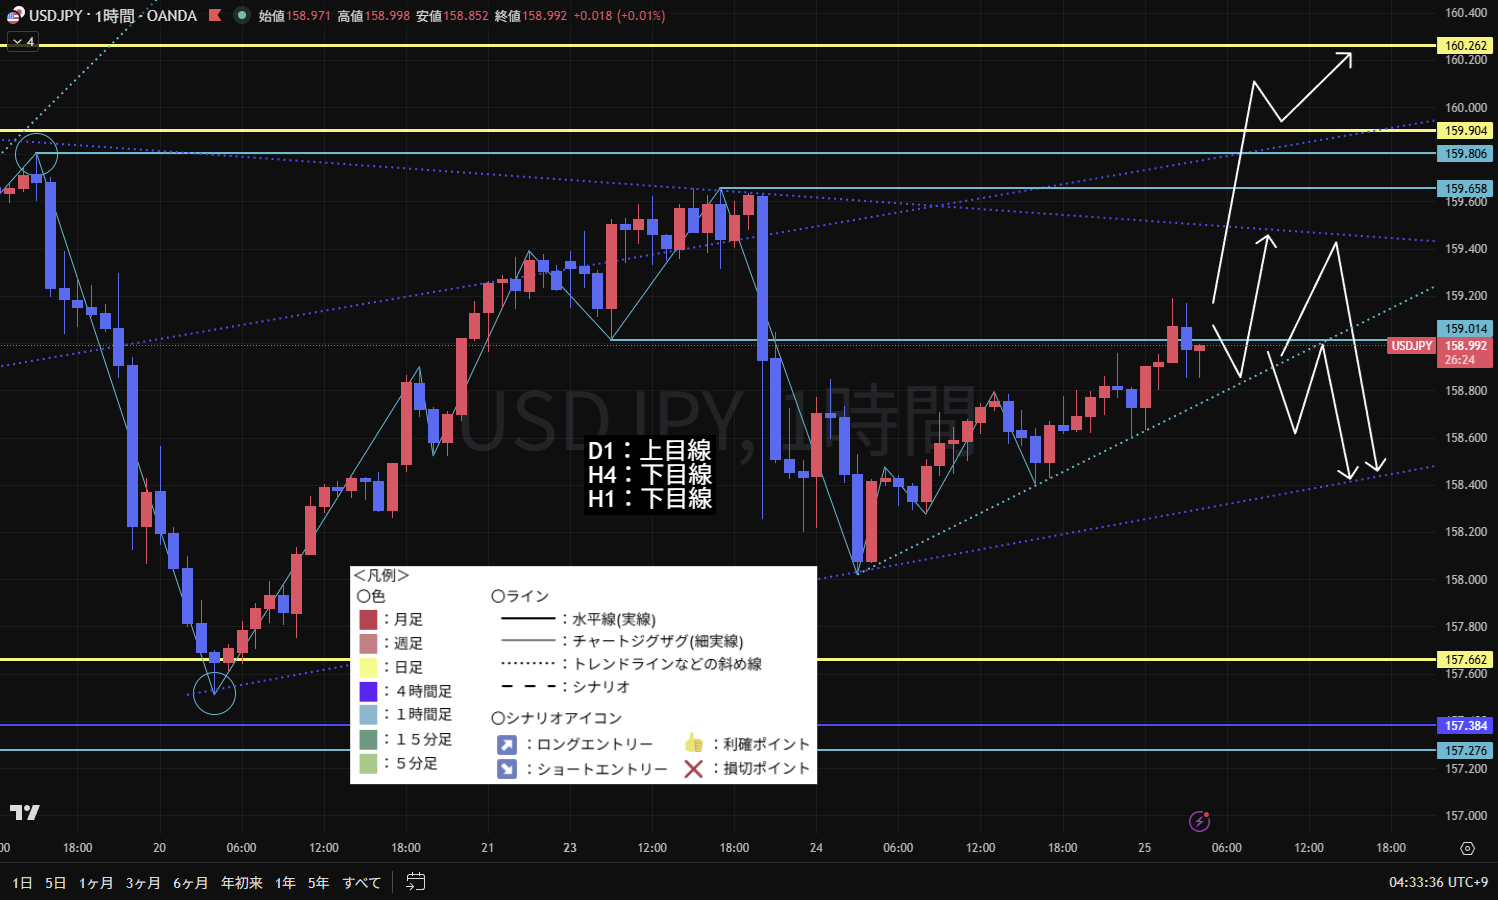Select the 1年 time range
Viewport: 1498px width, 900px height.
pyautogui.click(x=285, y=882)
